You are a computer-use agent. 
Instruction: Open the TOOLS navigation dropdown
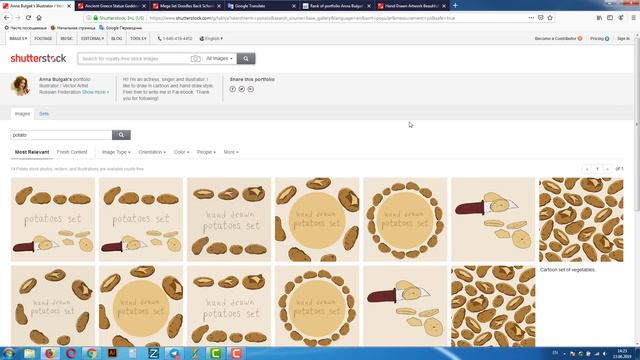pos(138,38)
